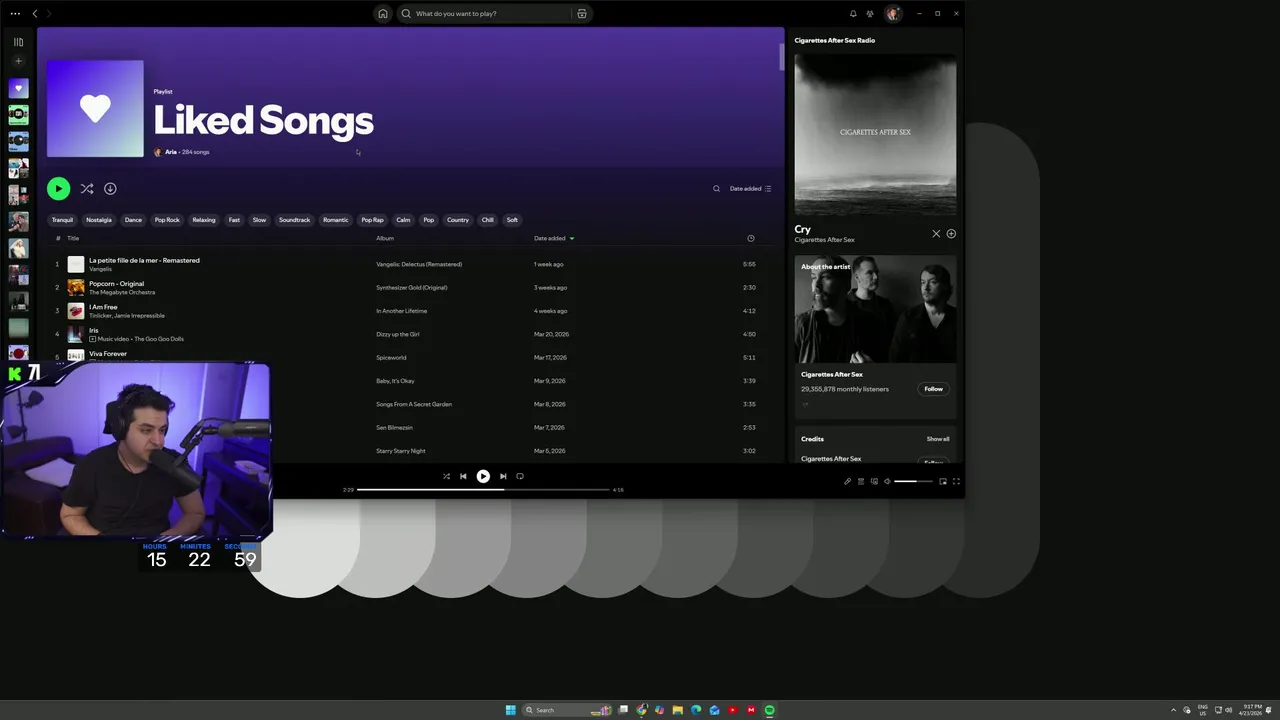The width and height of the screenshot is (1280, 720).
Task: Select the Calm filter chip
Action: click(403, 220)
